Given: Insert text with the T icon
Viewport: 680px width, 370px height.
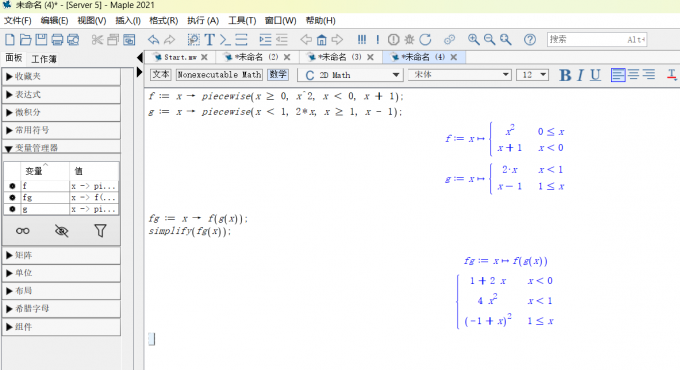Looking at the screenshot, I should click(x=209, y=40).
